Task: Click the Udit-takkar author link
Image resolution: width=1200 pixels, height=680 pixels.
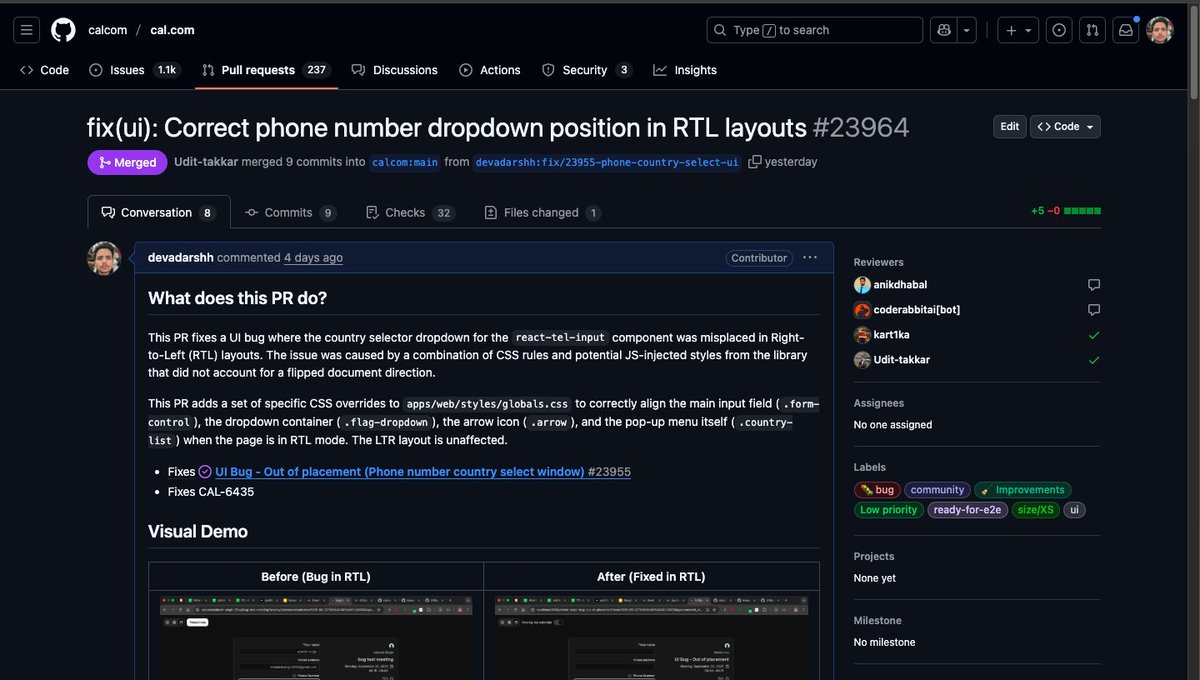Action: click(208, 162)
